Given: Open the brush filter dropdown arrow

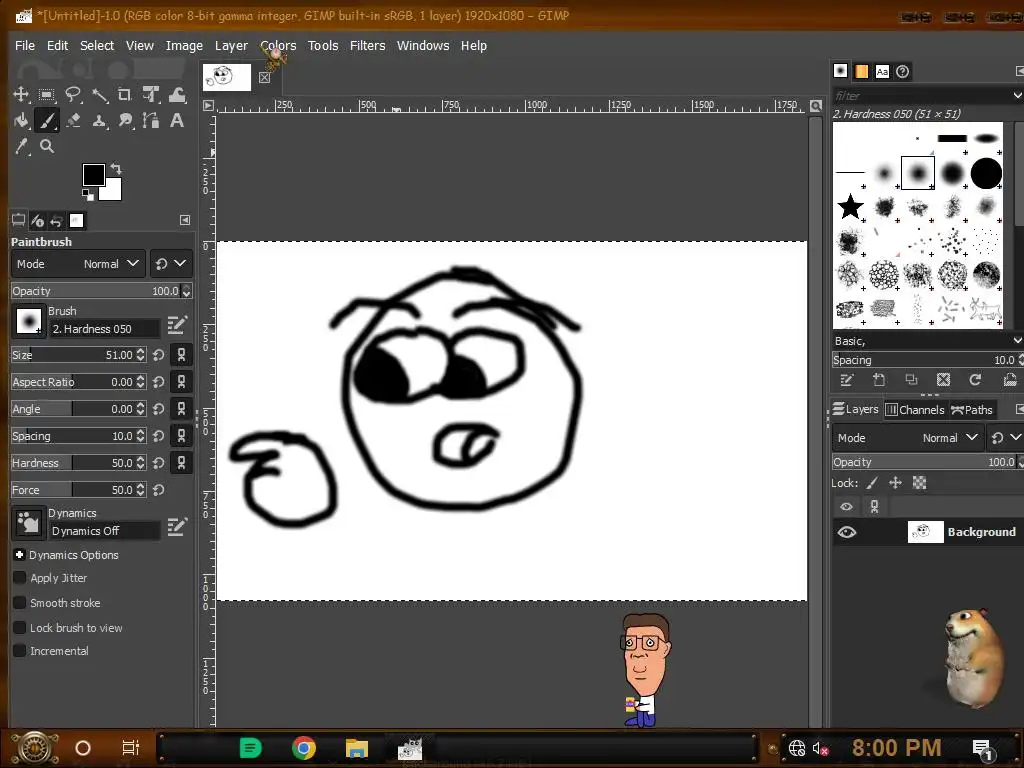Looking at the screenshot, I should (1017, 95).
